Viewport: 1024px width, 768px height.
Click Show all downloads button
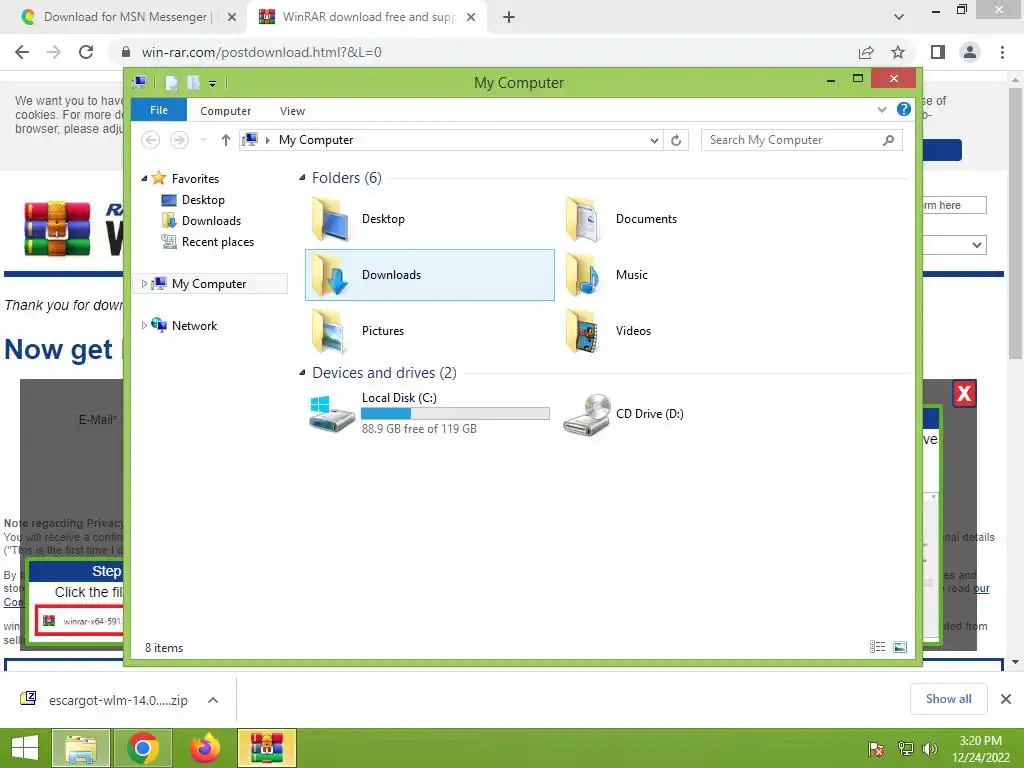click(948, 699)
